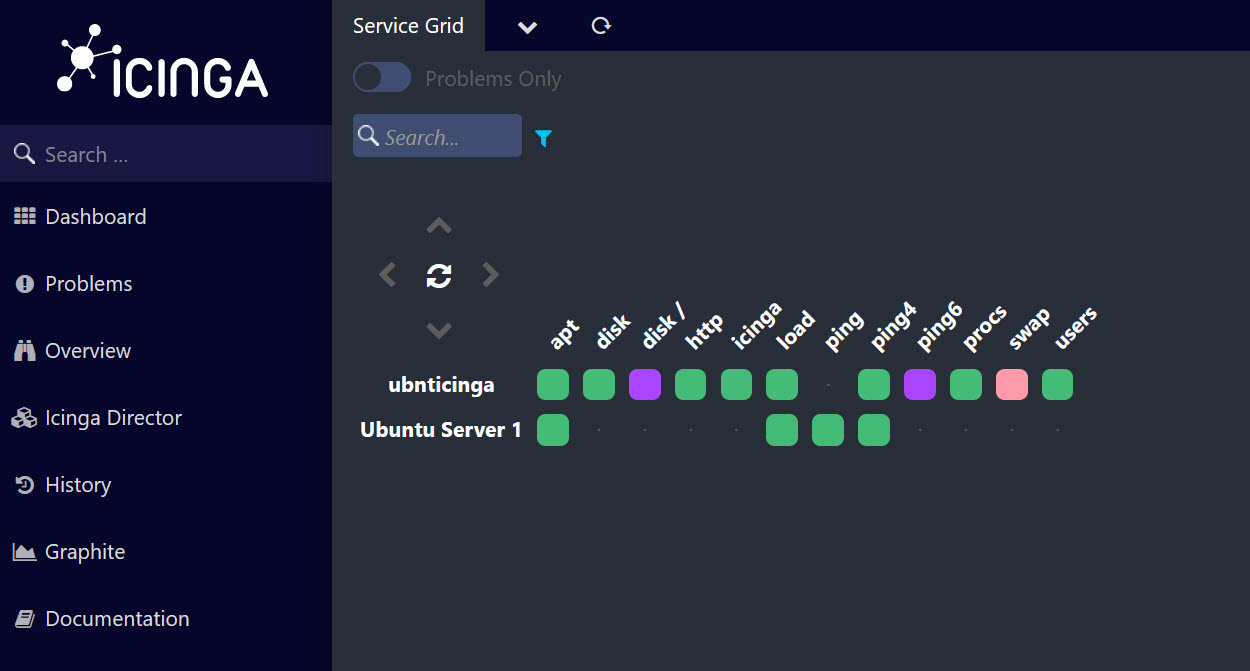1250x671 pixels.
Task: Open the Problems menu item
Action: point(88,284)
